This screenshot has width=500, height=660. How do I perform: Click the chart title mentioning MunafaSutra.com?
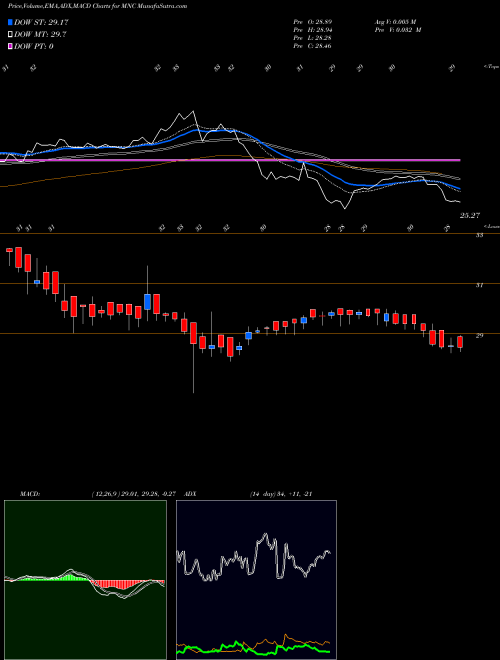98,7
